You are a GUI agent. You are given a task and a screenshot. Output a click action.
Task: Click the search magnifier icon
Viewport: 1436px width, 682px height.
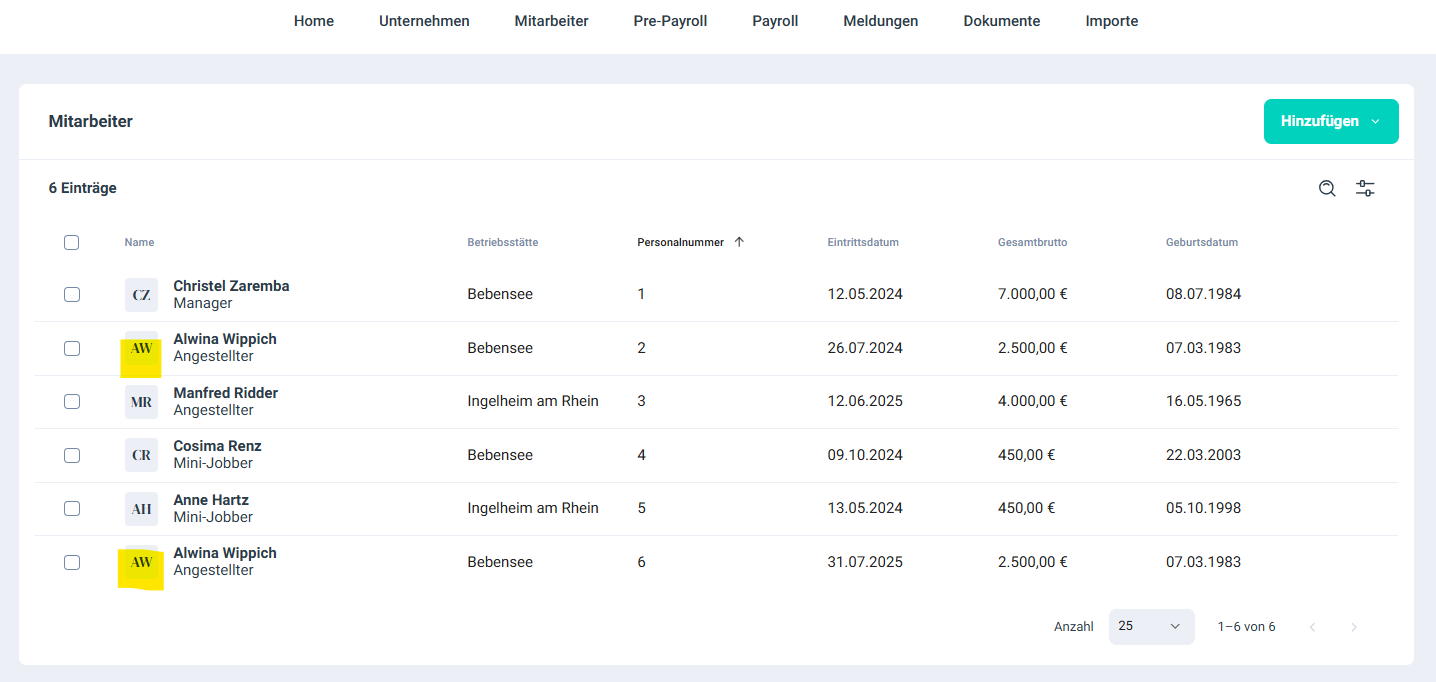pos(1327,188)
